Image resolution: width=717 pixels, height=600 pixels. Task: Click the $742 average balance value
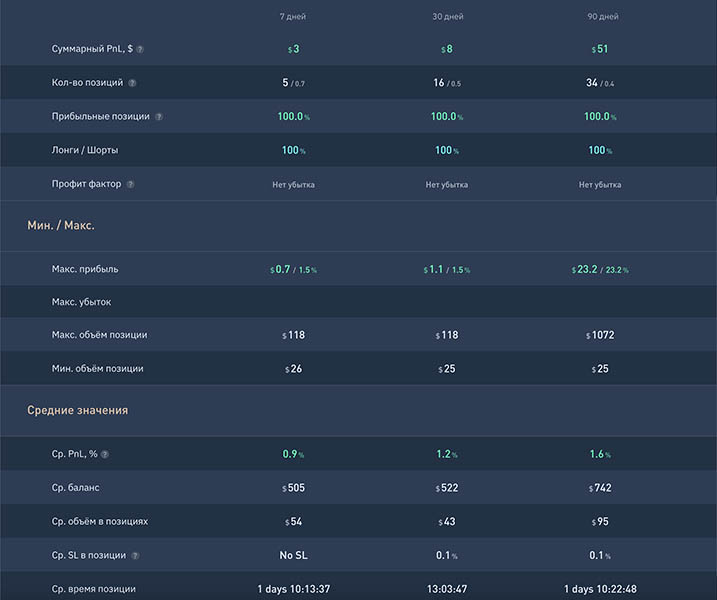pos(600,488)
